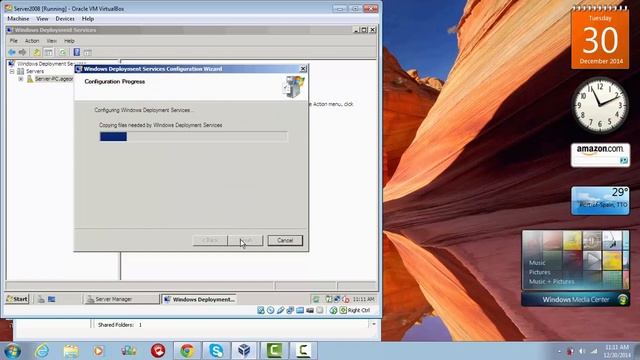Viewport: 640px width, 360px height.
Task: Click the green Refresh toolbar icon
Action: (x=62, y=52)
